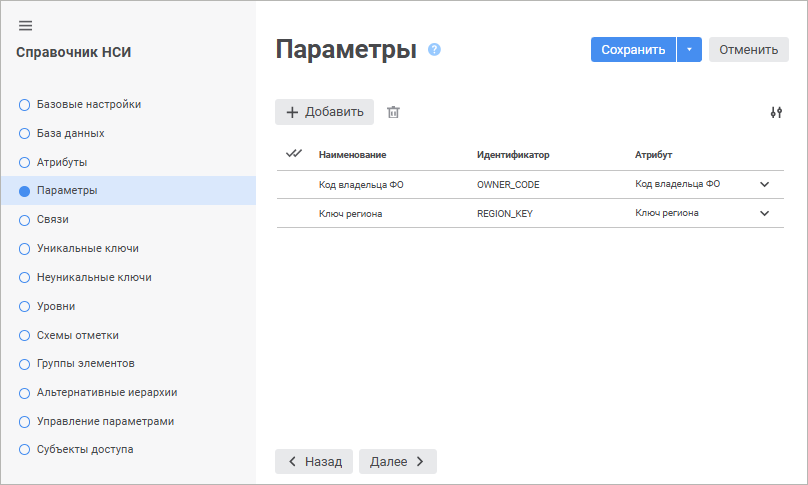The image size is (808, 485).
Task: Select the База данных radio step
Action: point(24,134)
